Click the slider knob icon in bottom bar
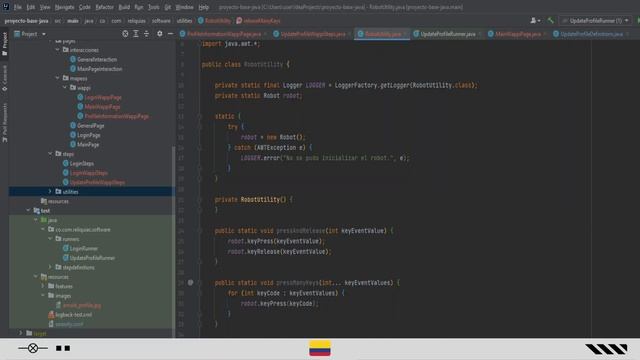Image resolution: width=640 pixels, height=360 pixels. point(33,348)
